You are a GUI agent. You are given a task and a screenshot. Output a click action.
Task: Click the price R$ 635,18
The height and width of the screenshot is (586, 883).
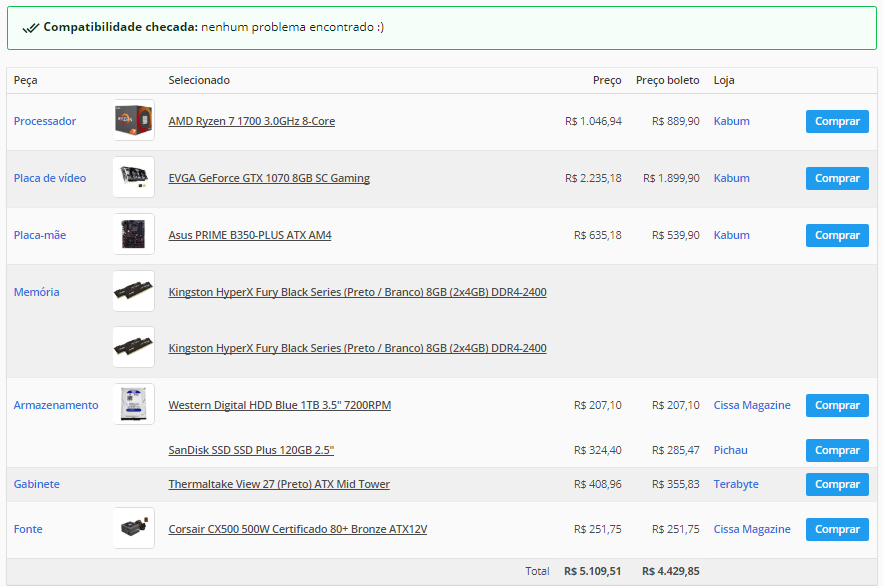[x=597, y=235]
